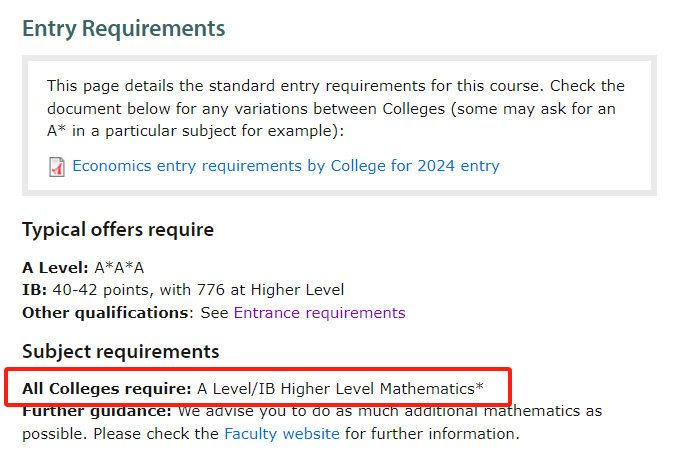The height and width of the screenshot is (451, 681).
Task: Click the paragraph starting This page details
Action: (x=336, y=108)
